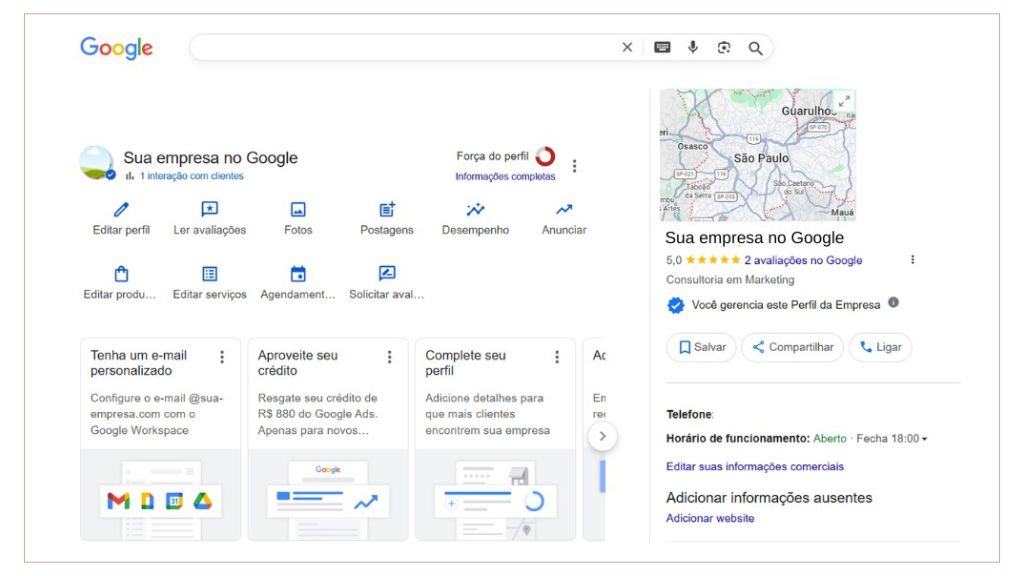Screen dimensions: 1024x576
Task: Open Informações completas link
Action: (505, 176)
